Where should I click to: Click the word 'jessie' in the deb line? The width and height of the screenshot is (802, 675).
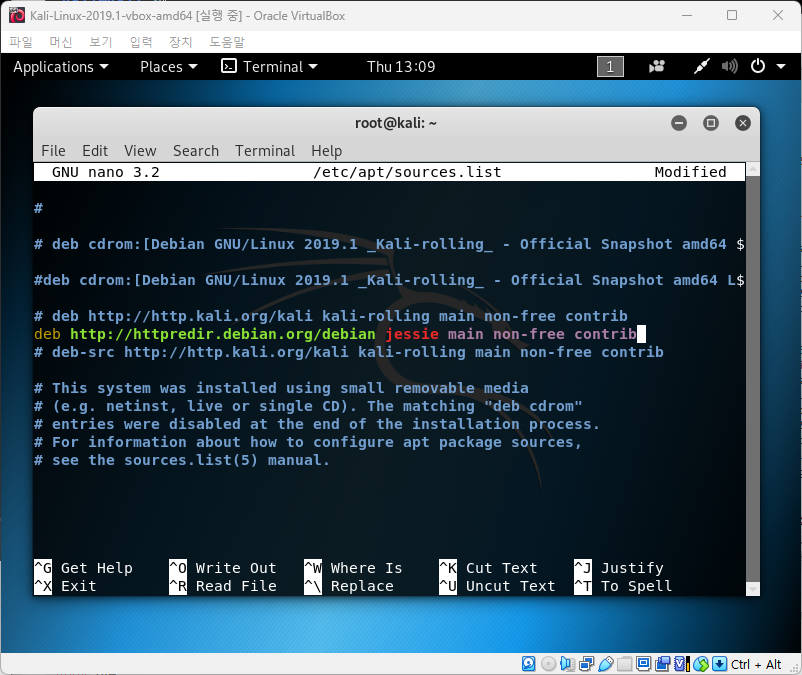coord(412,334)
